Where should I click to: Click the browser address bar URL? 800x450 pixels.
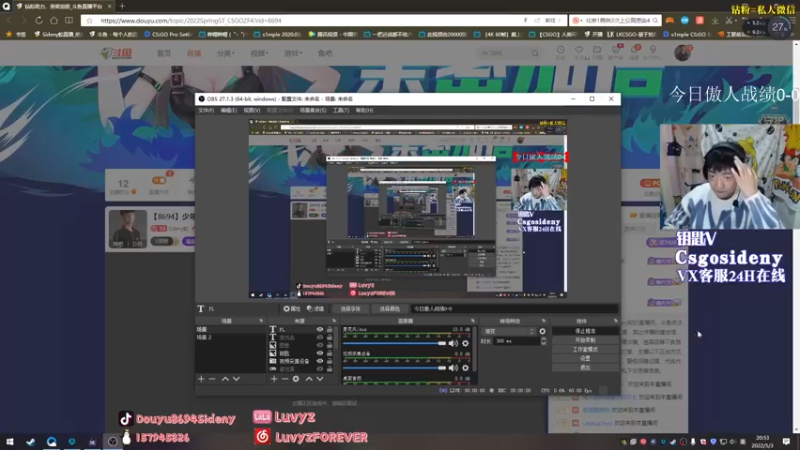coord(191,20)
